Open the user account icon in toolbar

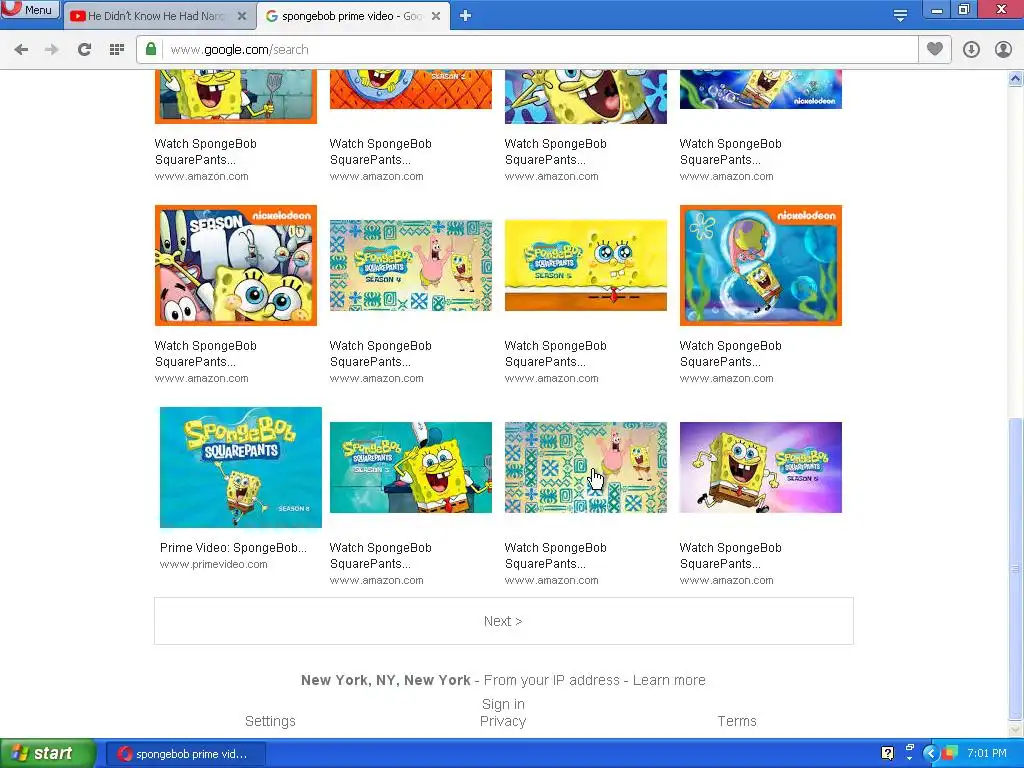pyautogui.click(x=1003, y=50)
